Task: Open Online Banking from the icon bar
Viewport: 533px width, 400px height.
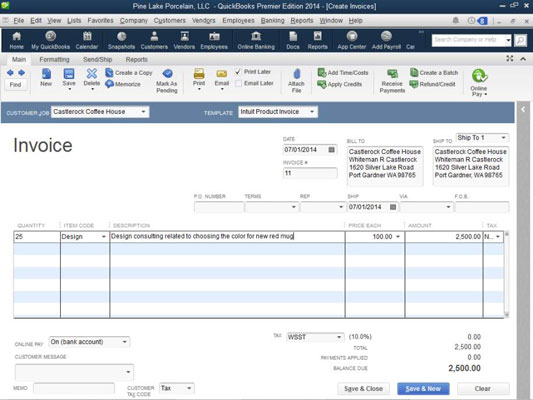Action: tap(256, 36)
